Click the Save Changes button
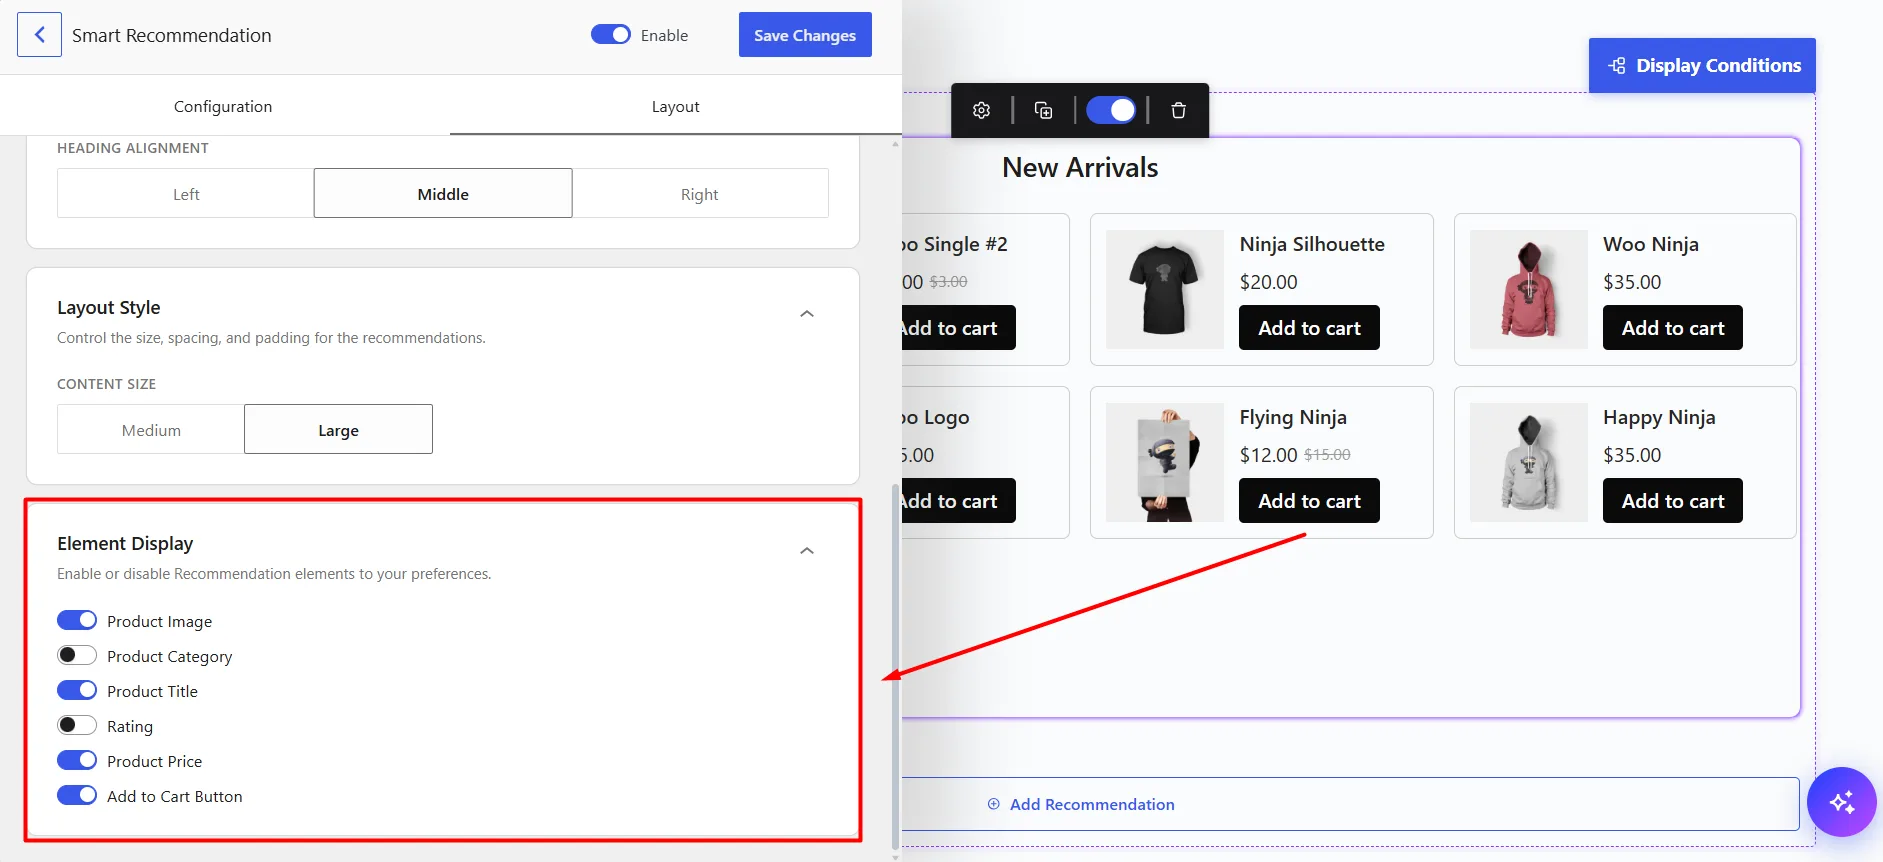Viewport: 1883px width, 862px height. coord(805,35)
